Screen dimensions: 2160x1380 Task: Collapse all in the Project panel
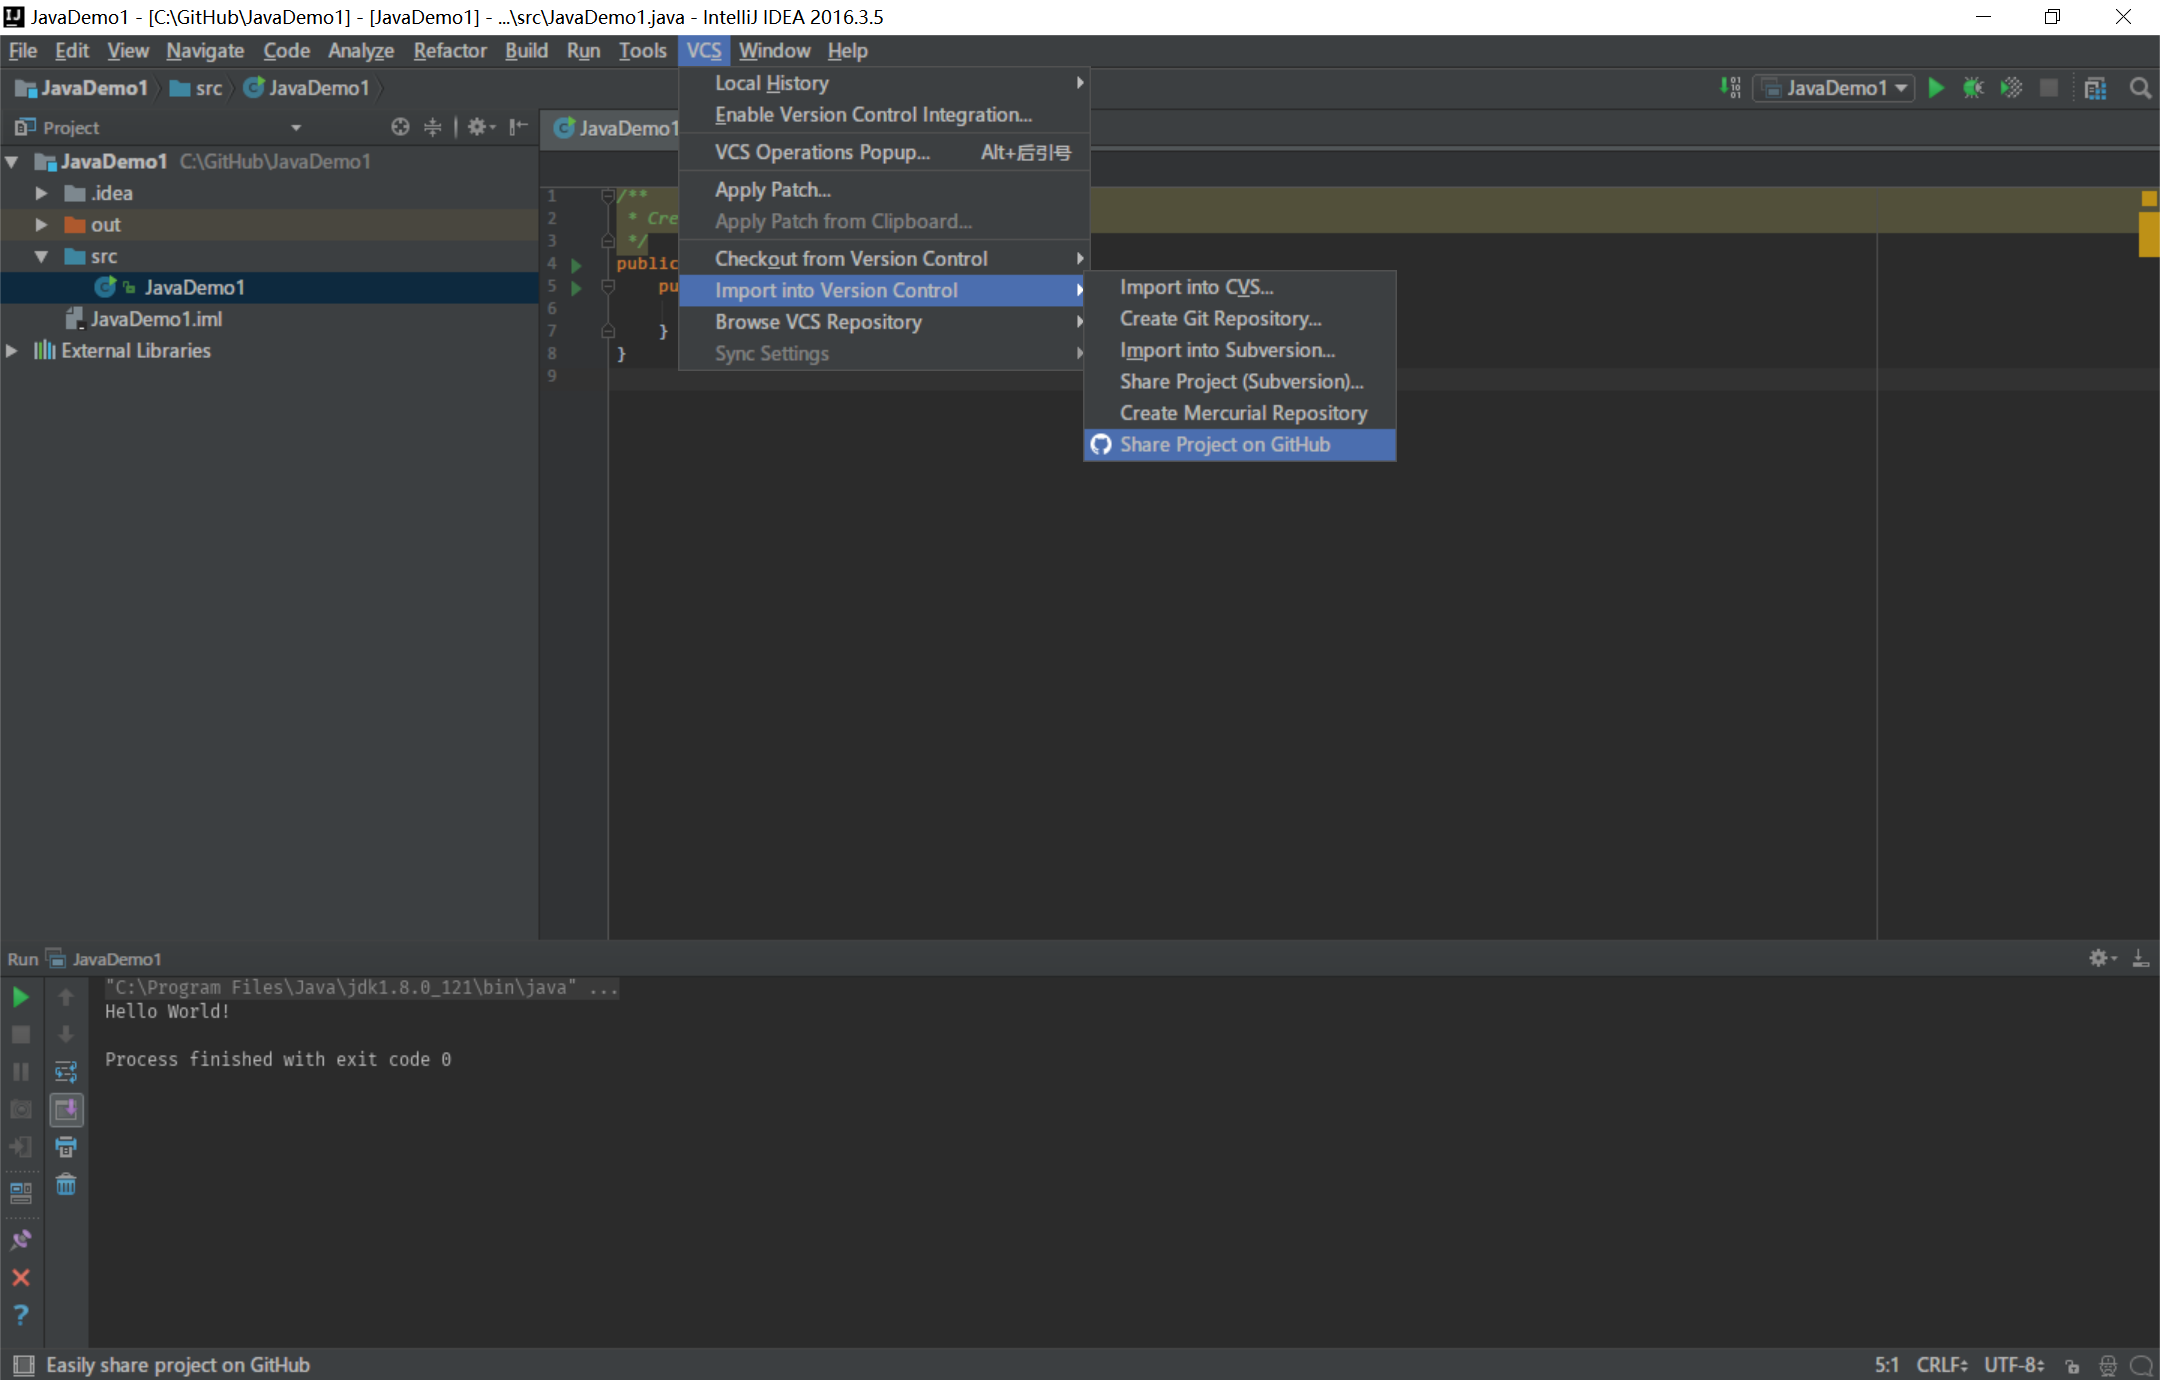pos(432,127)
